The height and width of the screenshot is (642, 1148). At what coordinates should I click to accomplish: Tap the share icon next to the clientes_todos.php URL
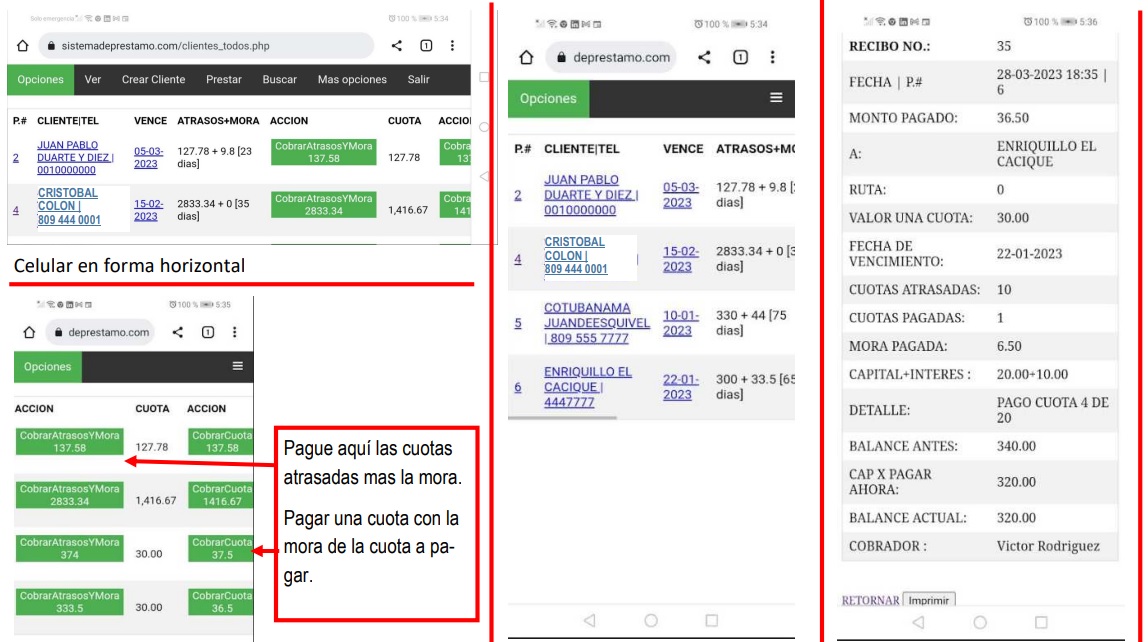pyautogui.click(x=397, y=46)
